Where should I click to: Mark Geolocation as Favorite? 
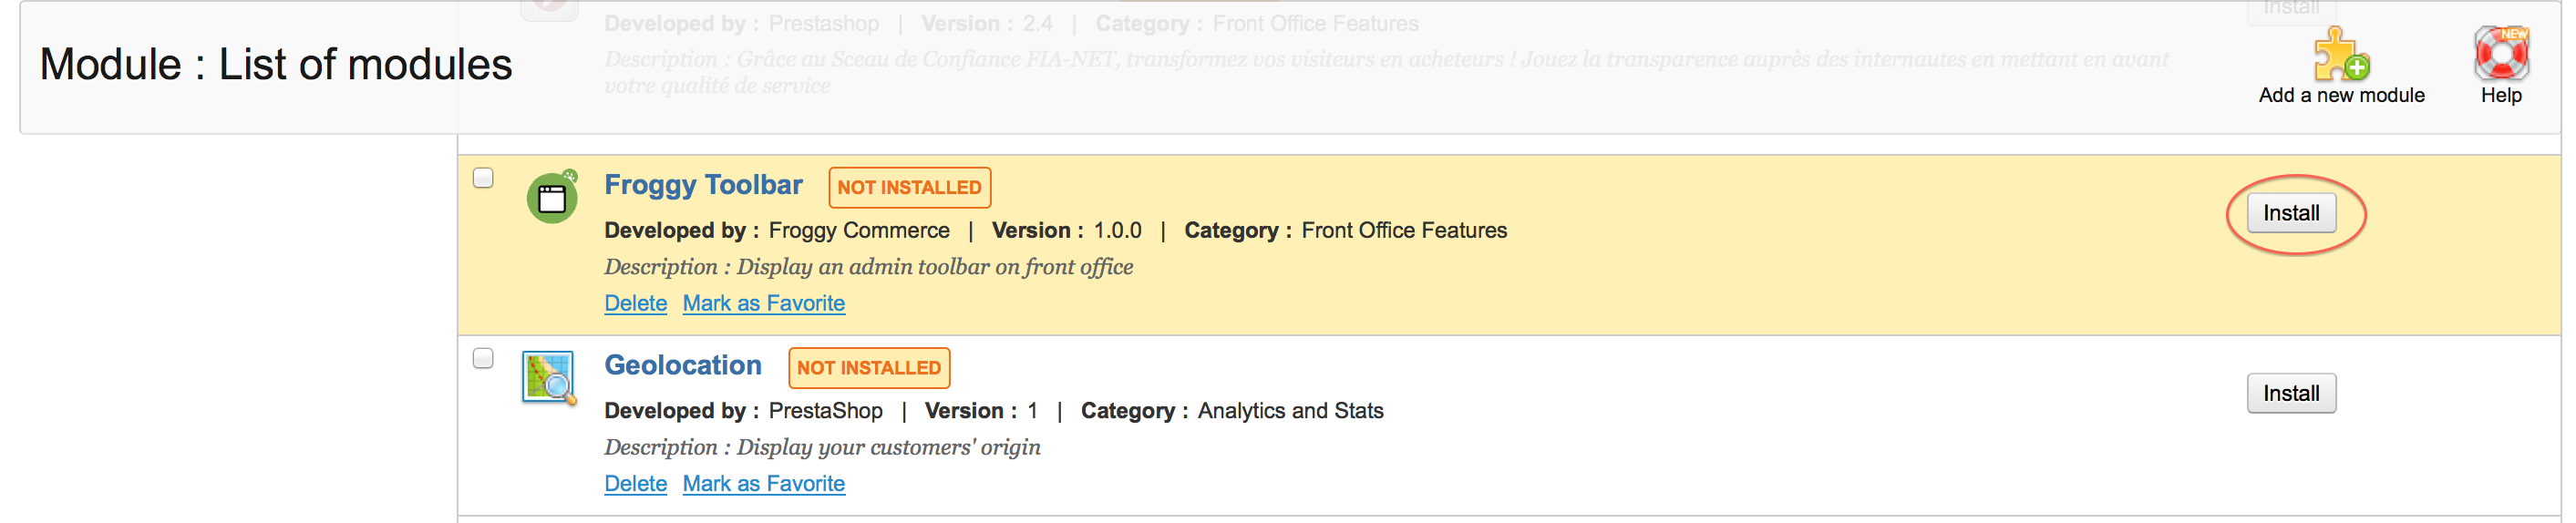click(763, 483)
